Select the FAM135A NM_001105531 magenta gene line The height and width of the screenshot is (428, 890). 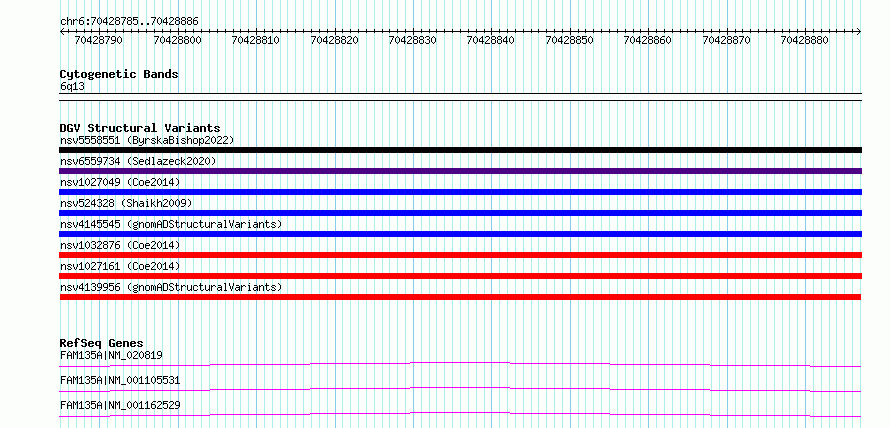(460, 389)
